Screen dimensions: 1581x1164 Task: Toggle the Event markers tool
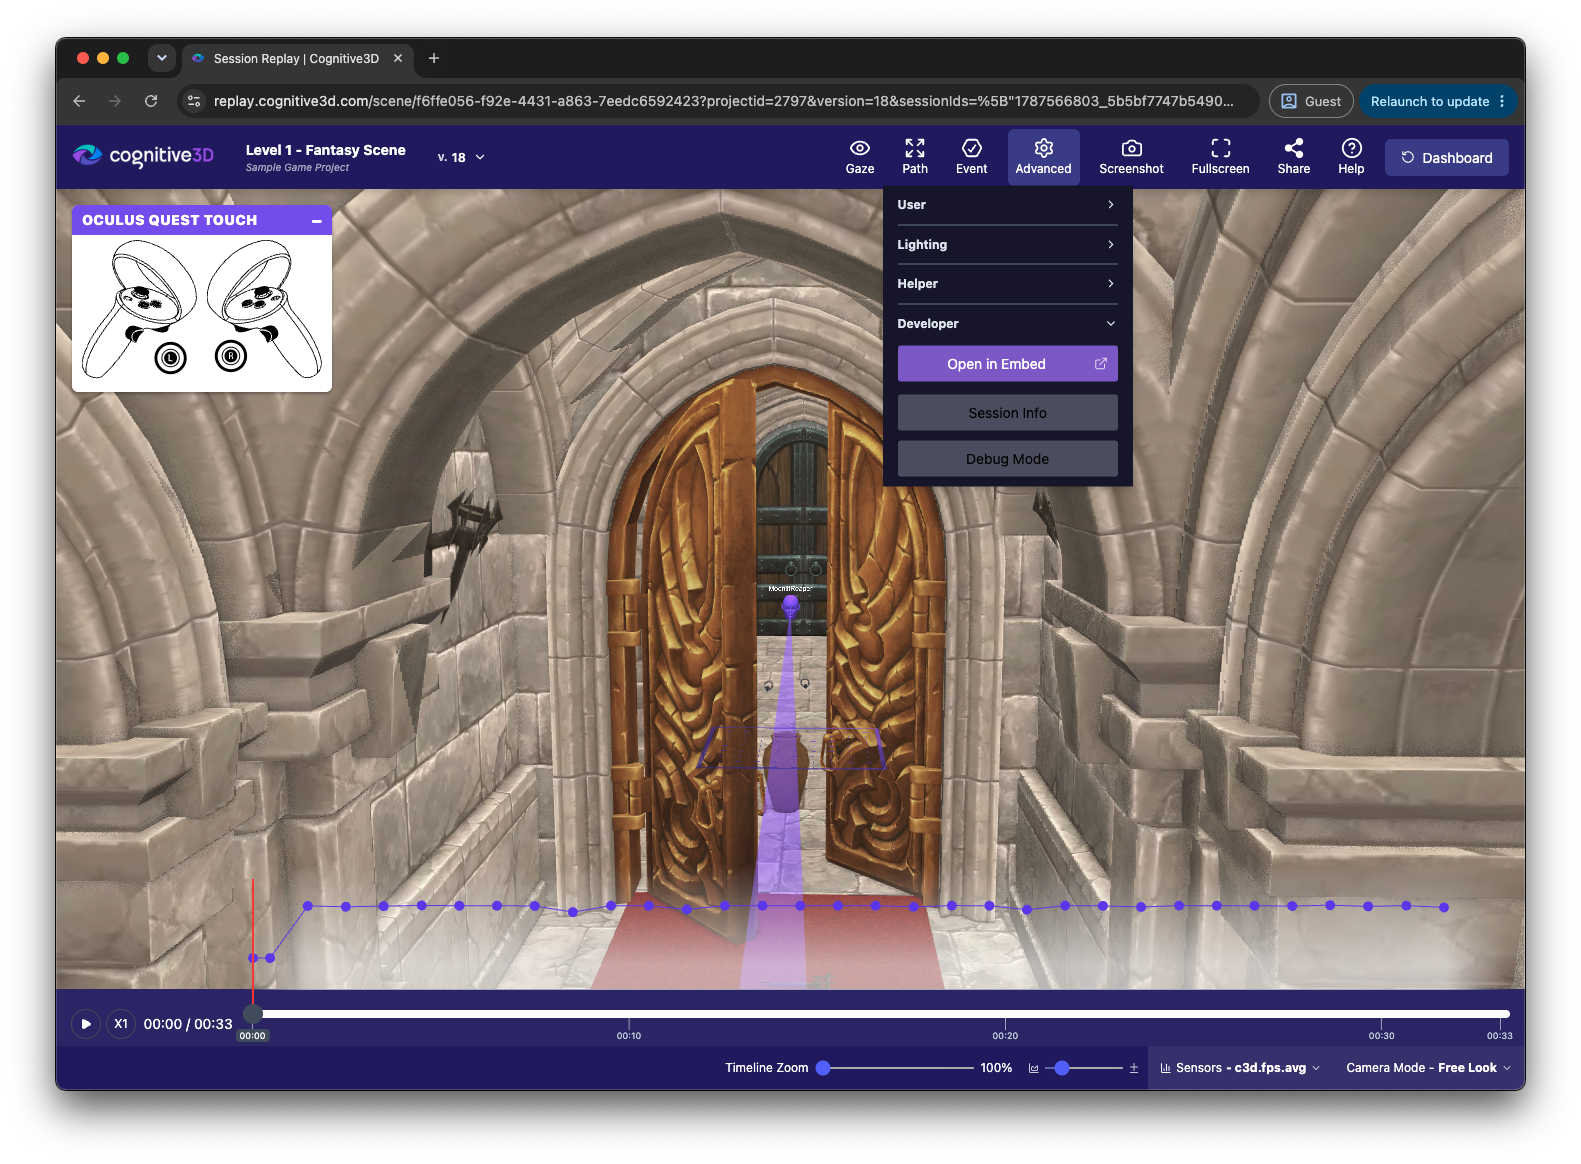tap(971, 157)
